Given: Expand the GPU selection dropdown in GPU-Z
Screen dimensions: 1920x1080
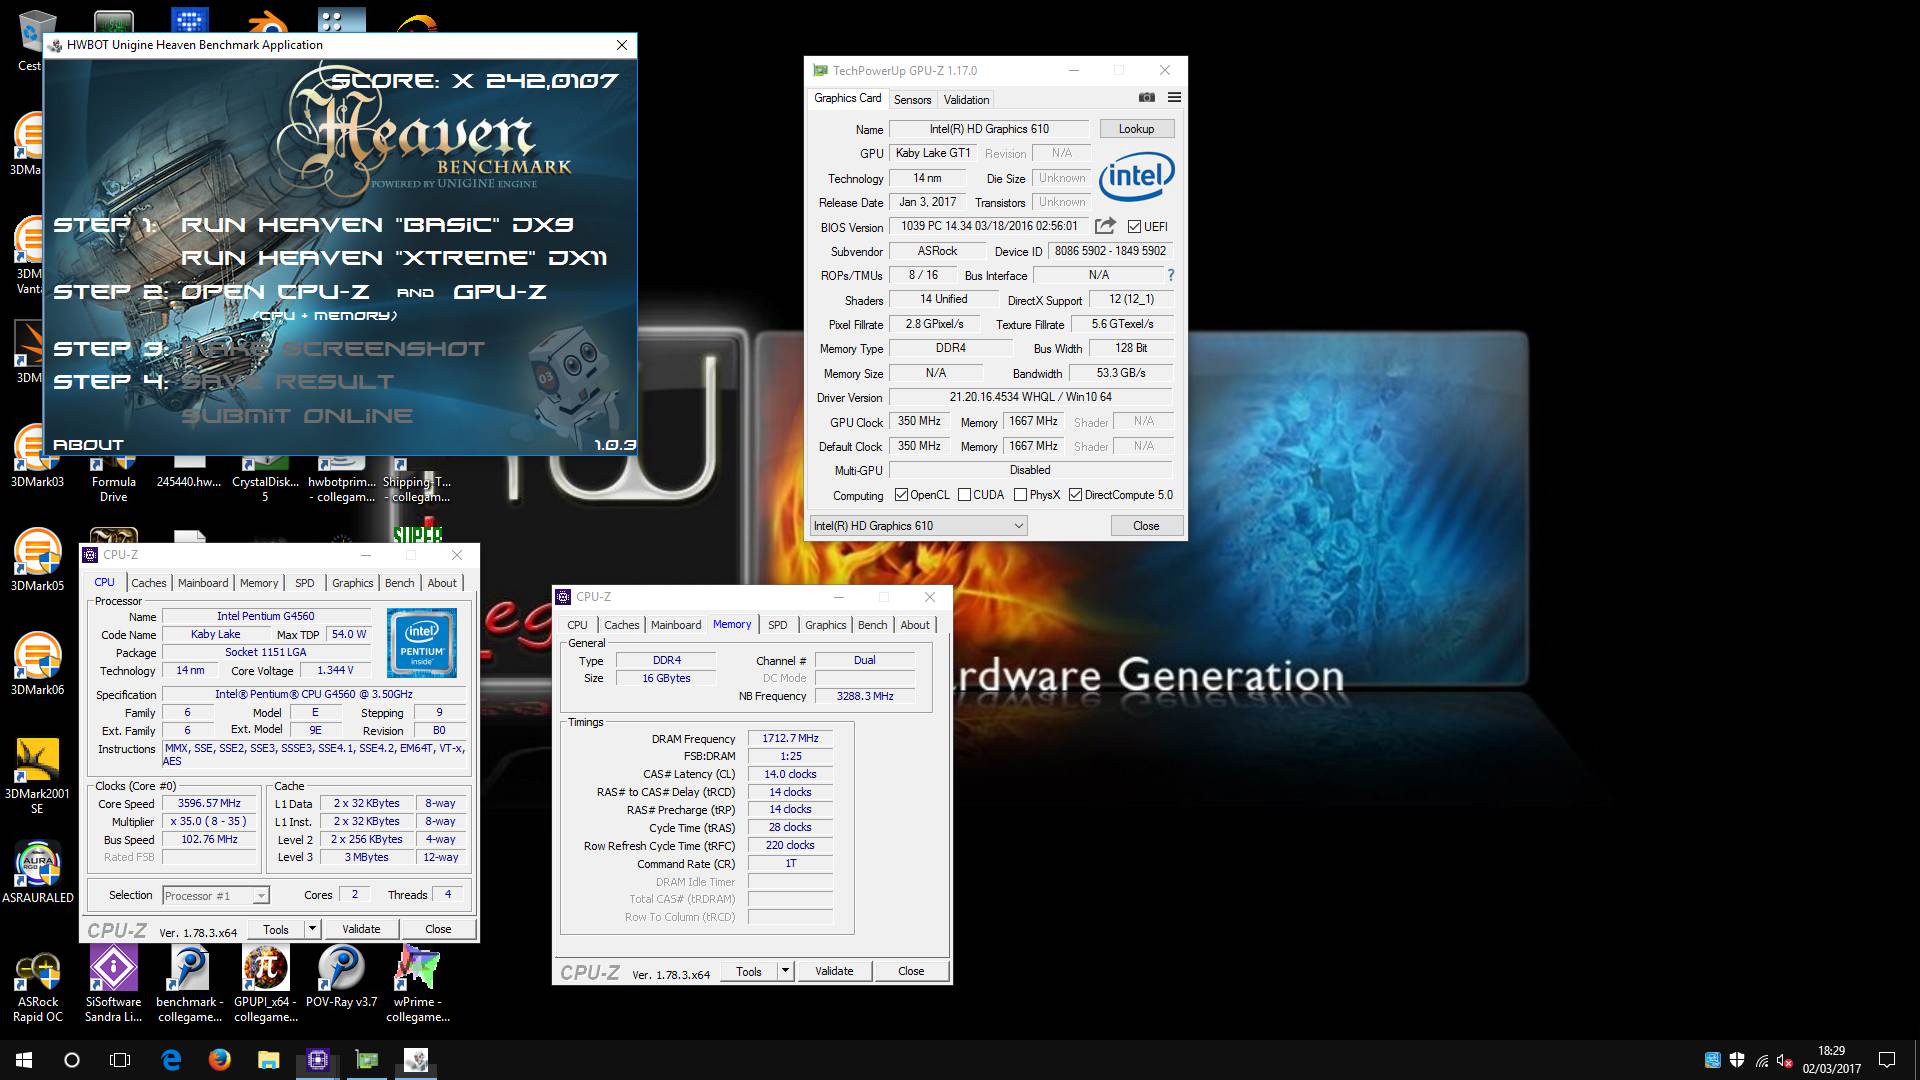Looking at the screenshot, I should (x=918, y=526).
